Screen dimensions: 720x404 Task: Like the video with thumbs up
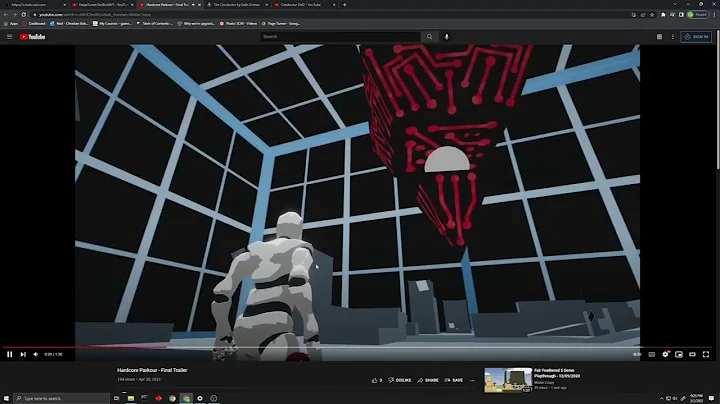click(377, 380)
